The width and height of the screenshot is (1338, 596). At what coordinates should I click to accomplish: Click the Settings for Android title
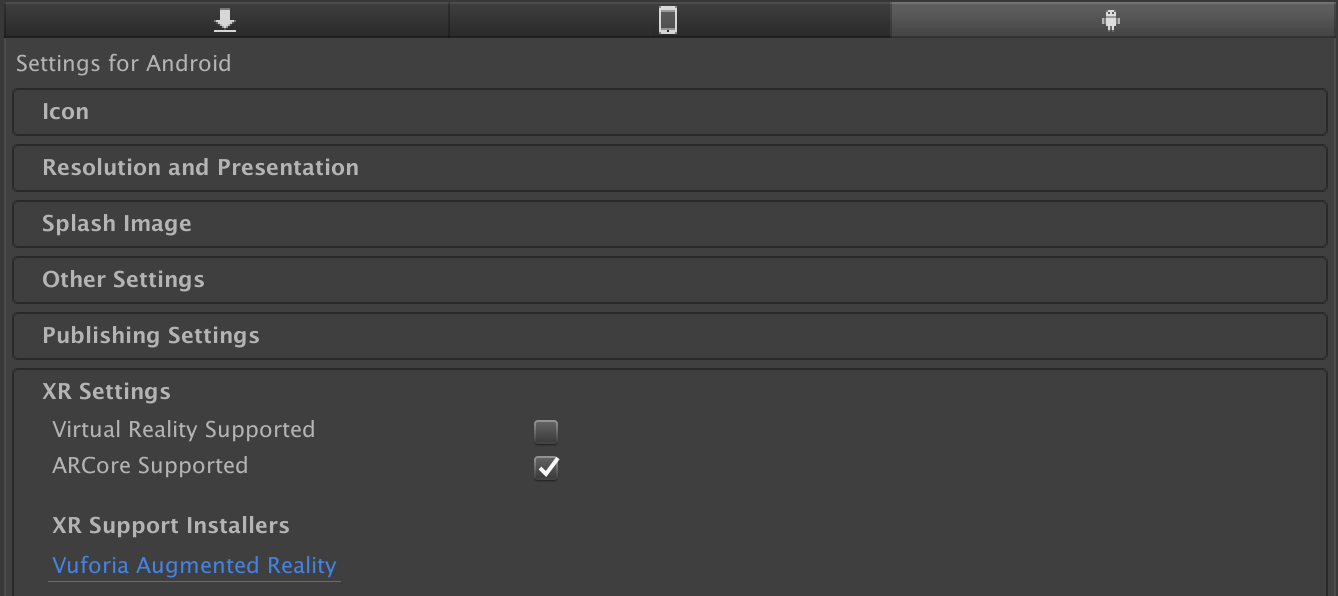123,63
